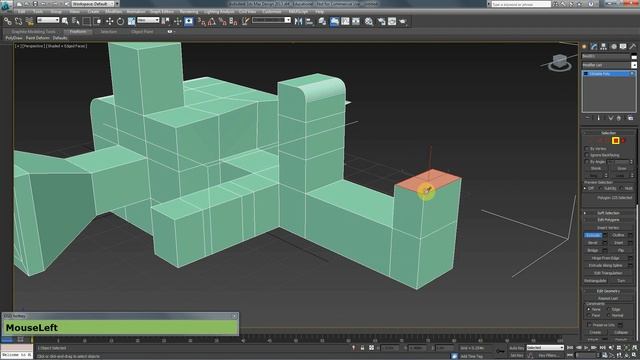The image size is (640, 360).
Task: Click the Unlink Selection tool
Action: (x=19, y=21)
